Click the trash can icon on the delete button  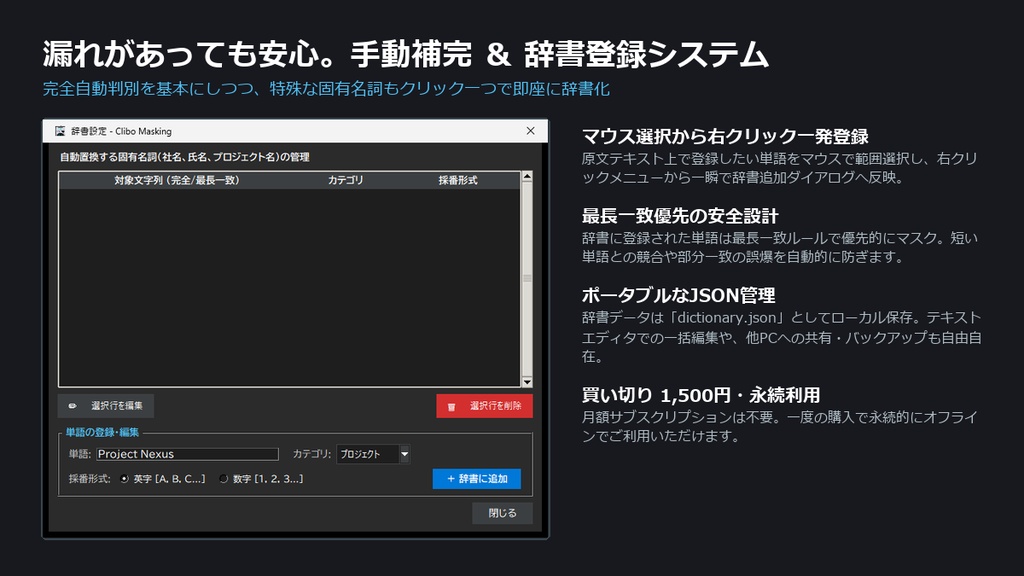451,406
